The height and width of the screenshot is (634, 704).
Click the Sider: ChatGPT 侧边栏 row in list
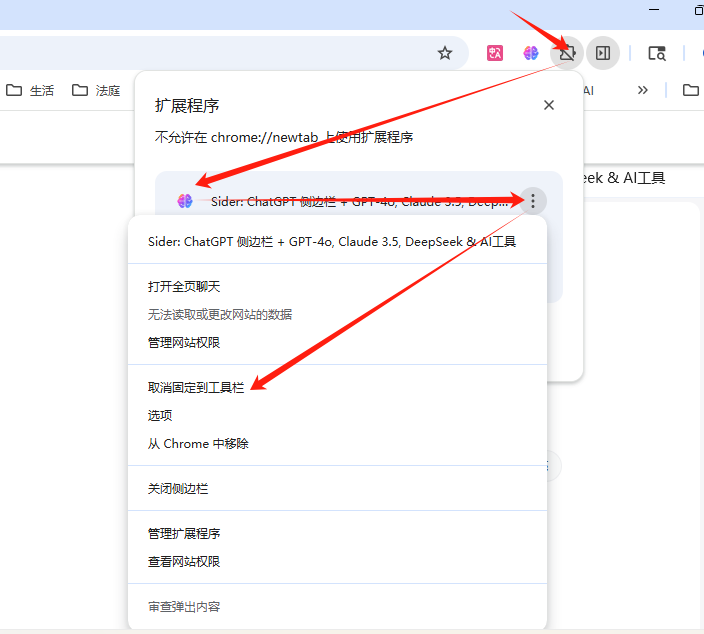click(x=358, y=201)
